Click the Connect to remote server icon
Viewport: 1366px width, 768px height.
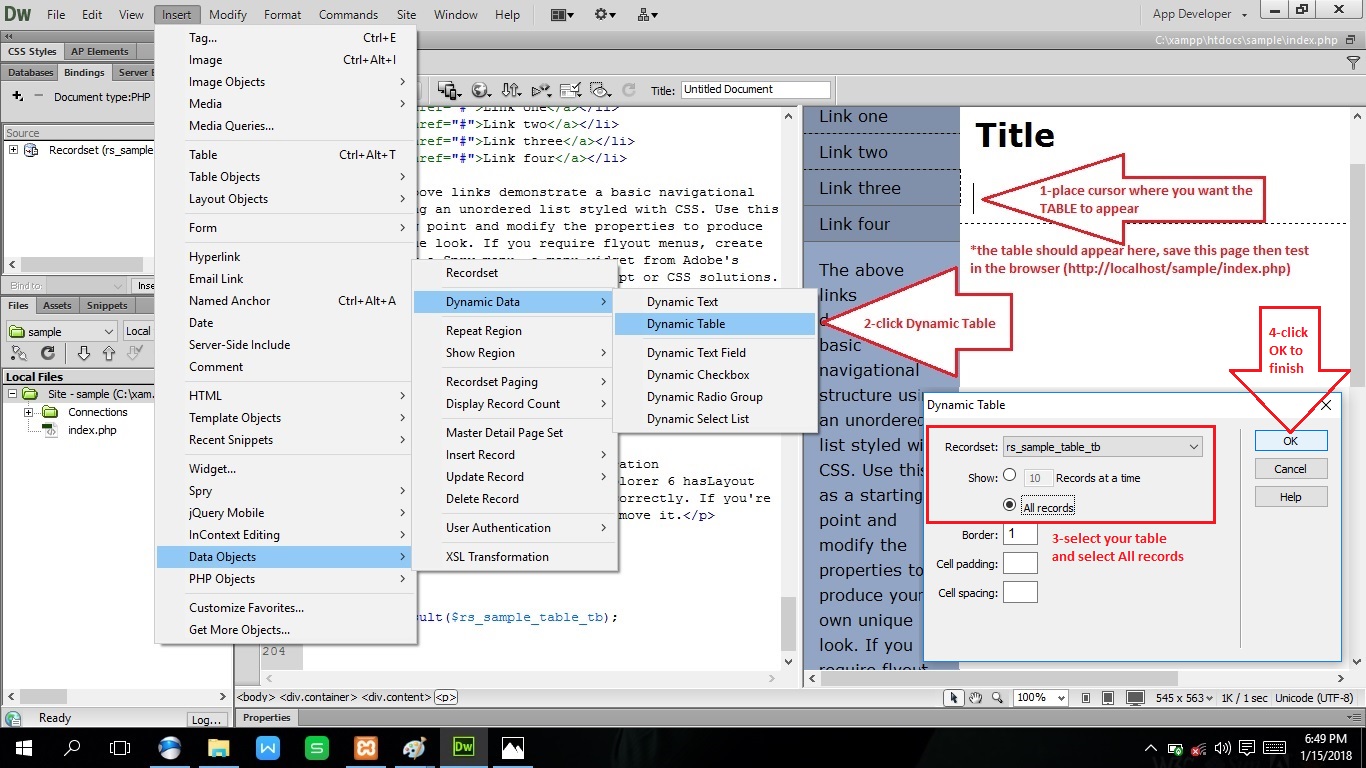(x=18, y=353)
